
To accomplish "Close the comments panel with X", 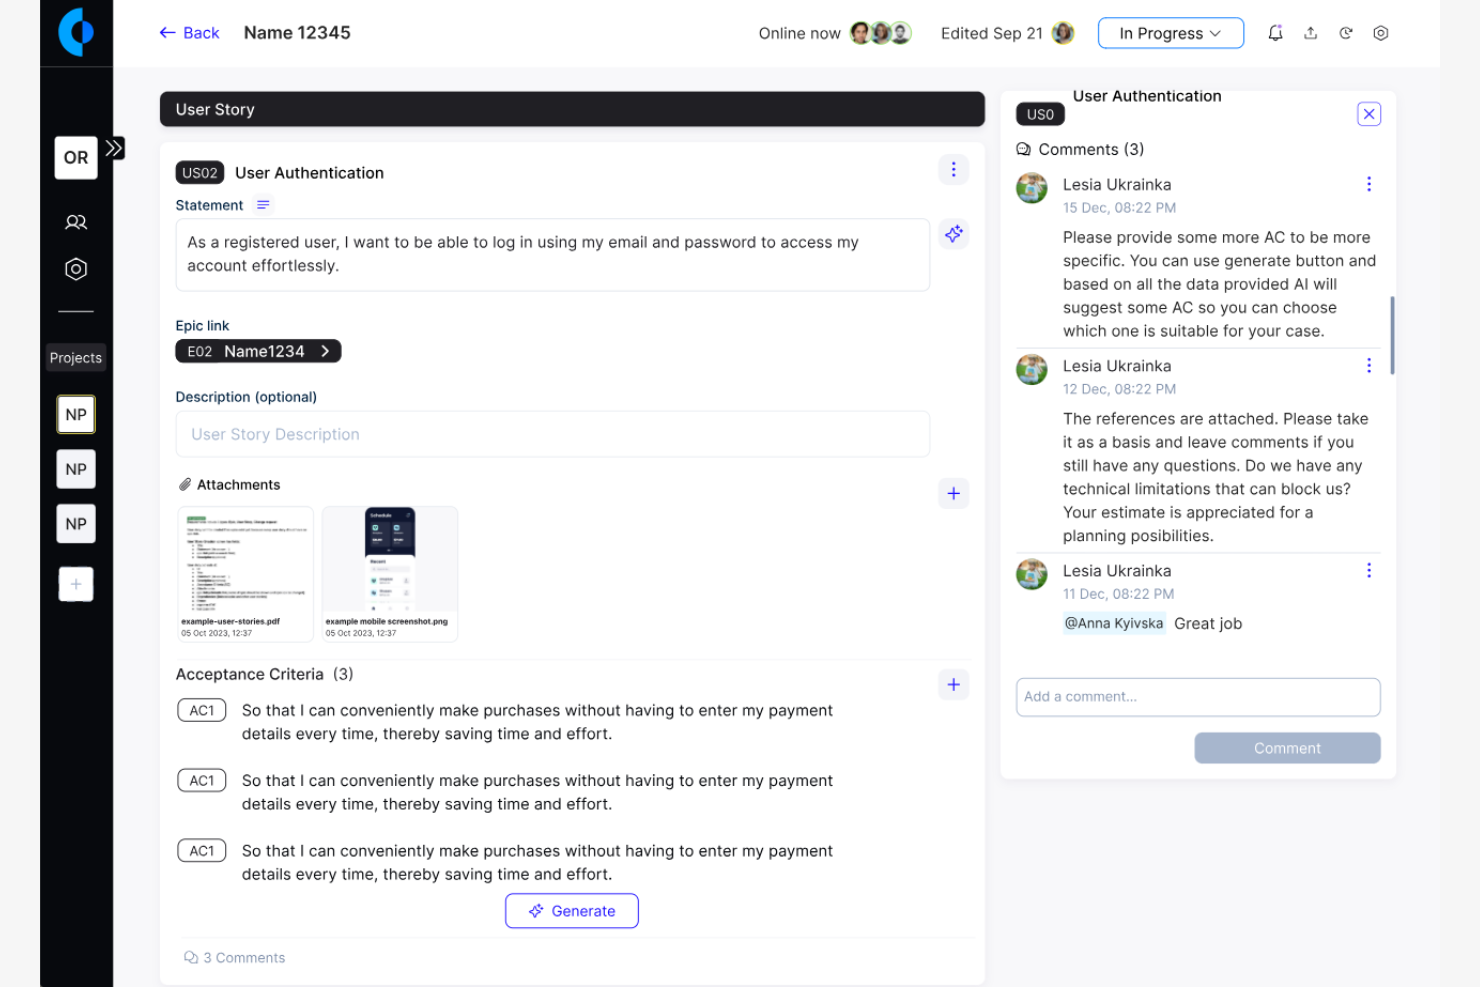I will click(1369, 114).
